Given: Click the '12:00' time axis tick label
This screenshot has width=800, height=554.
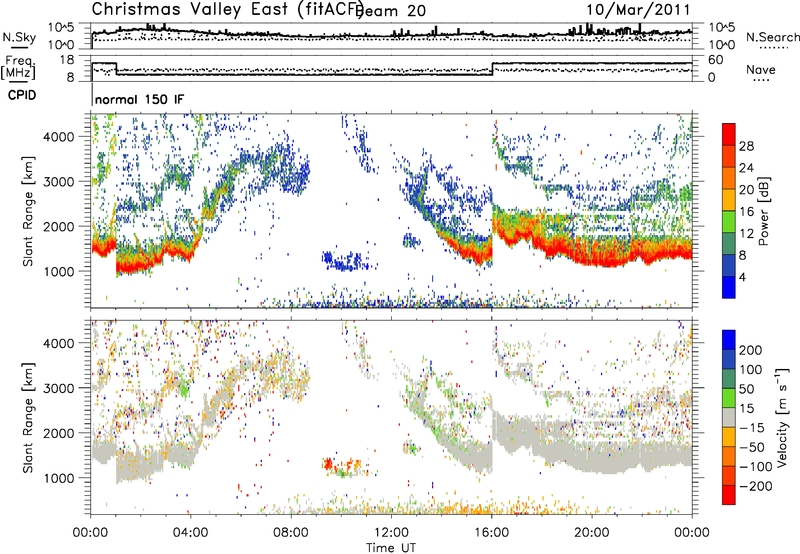Looking at the screenshot, I should [391, 532].
